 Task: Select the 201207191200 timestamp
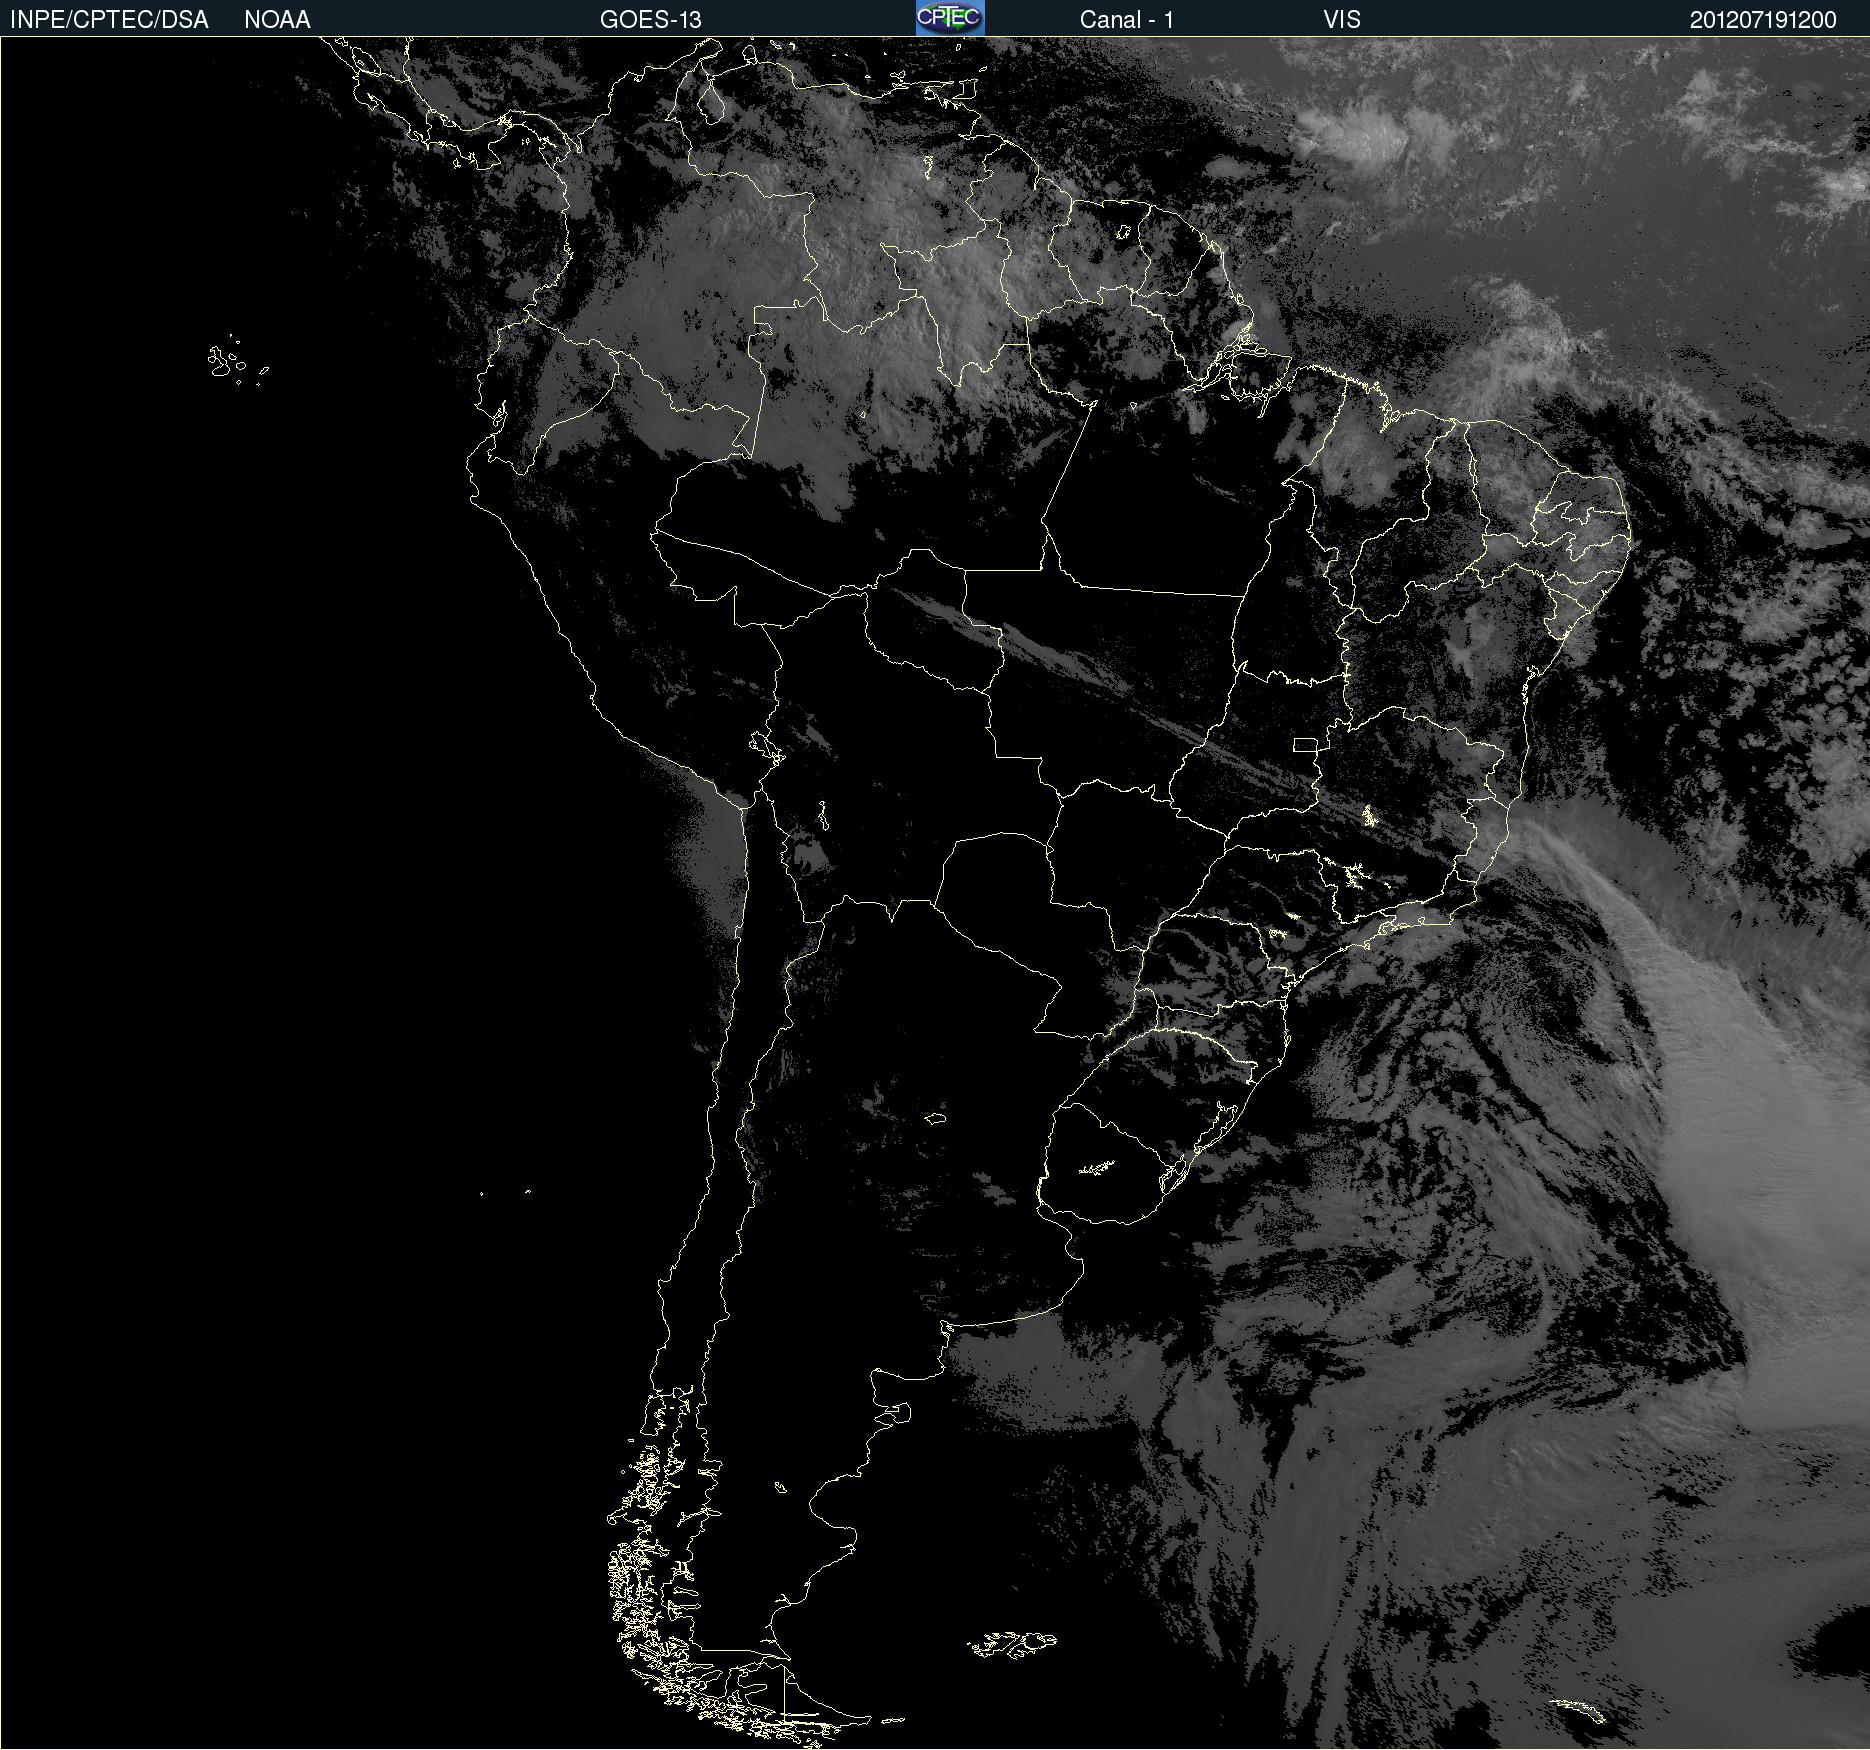[x=1763, y=20]
